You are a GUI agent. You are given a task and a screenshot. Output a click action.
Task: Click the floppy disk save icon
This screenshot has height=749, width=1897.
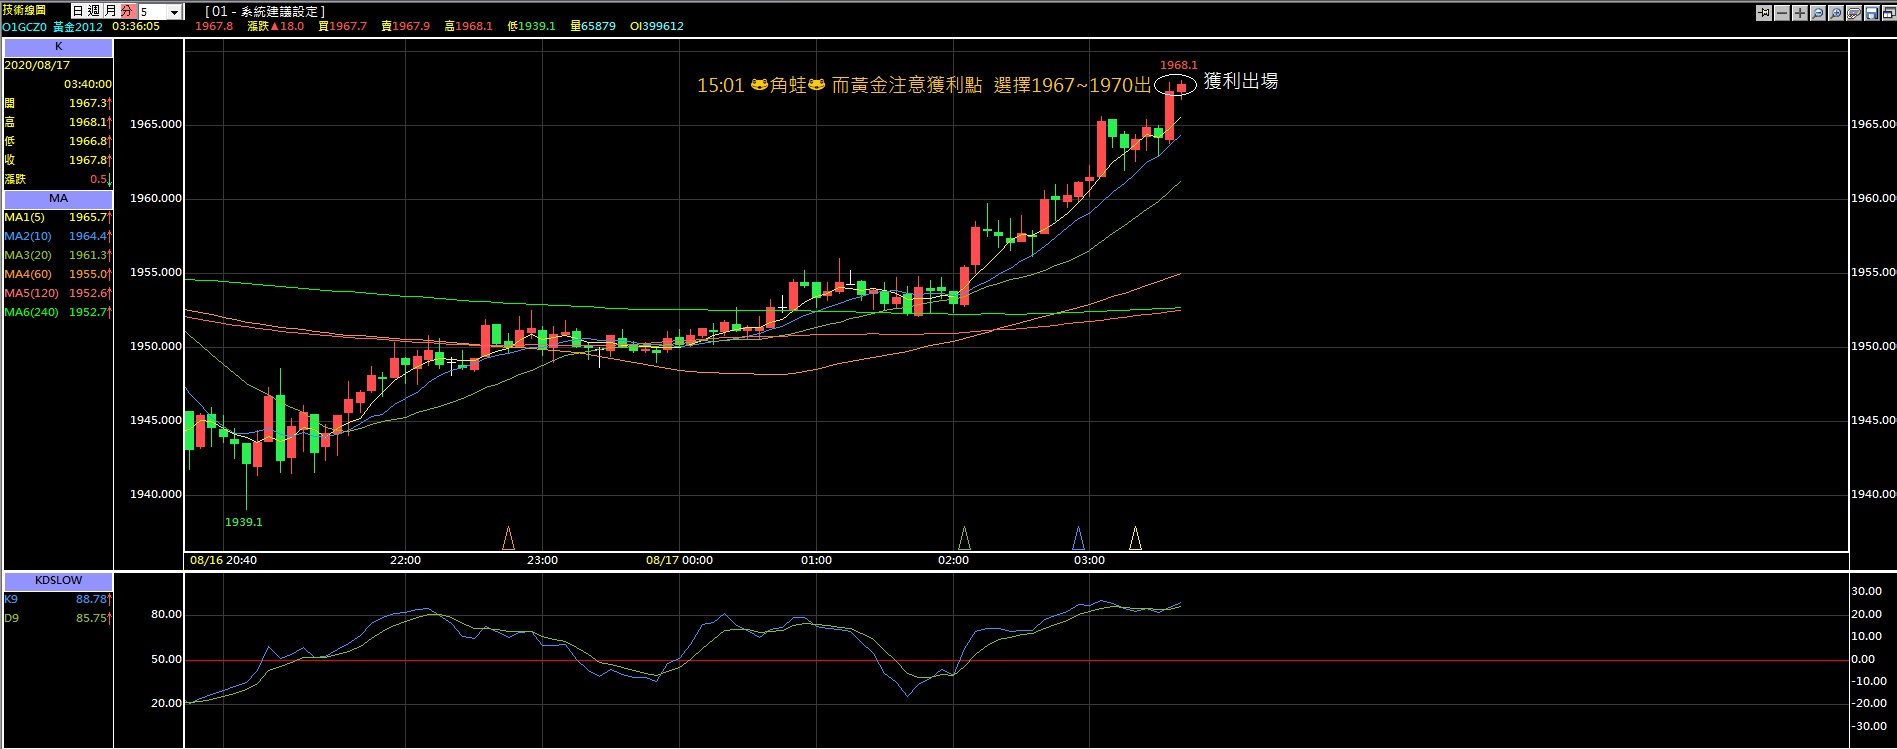pos(1872,13)
